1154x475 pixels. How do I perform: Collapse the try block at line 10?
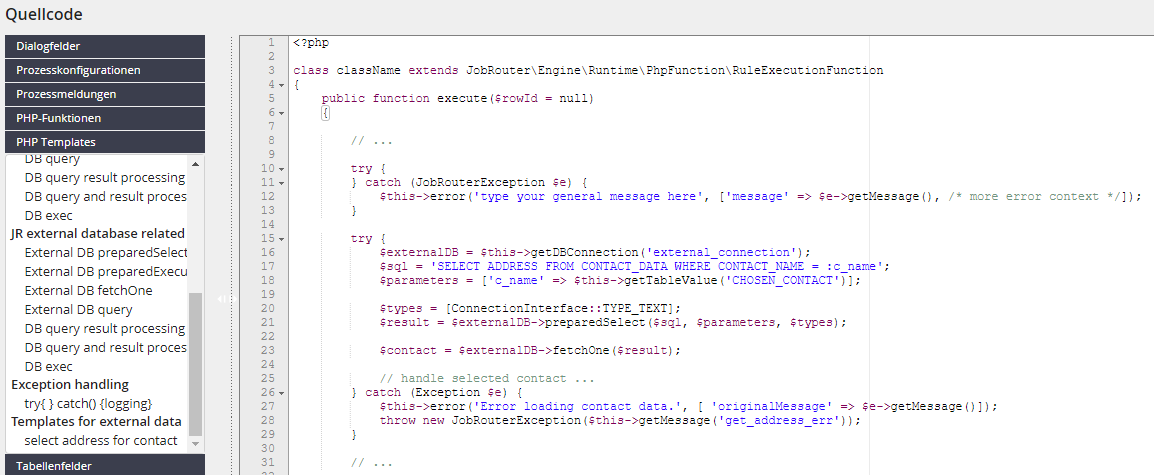(x=283, y=169)
